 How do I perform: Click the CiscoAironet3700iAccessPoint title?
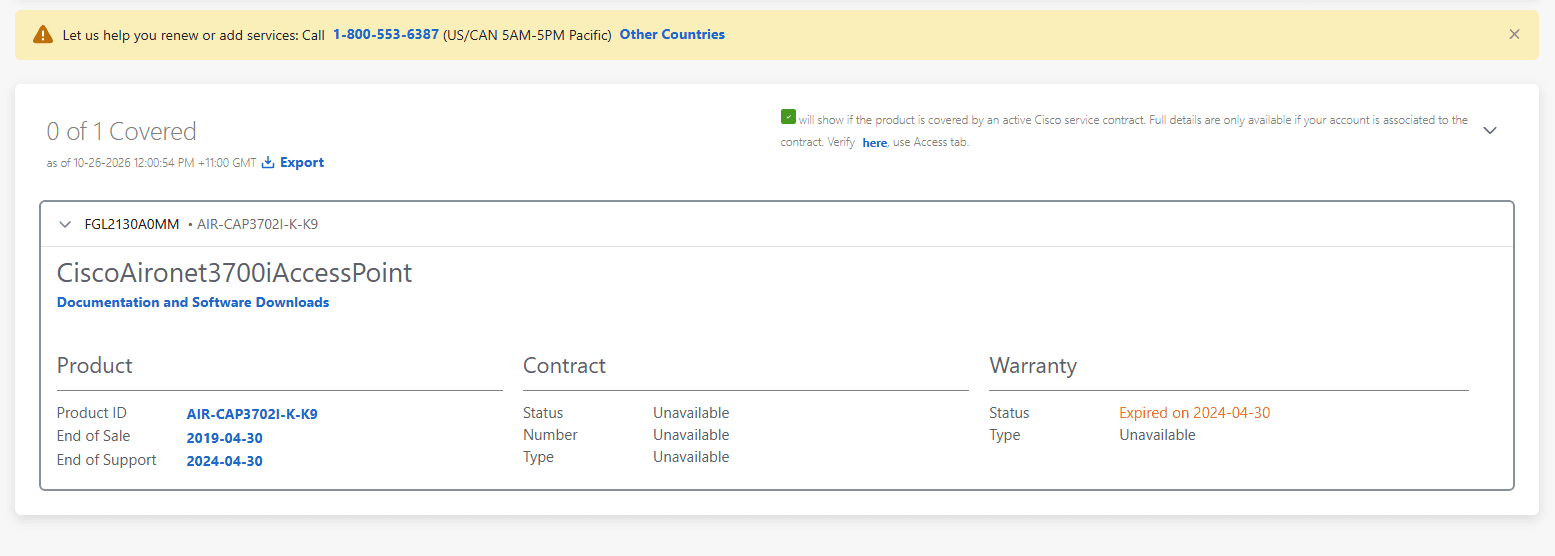(x=235, y=273)
